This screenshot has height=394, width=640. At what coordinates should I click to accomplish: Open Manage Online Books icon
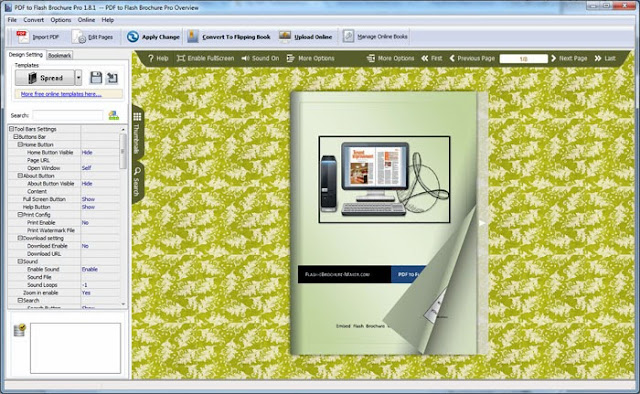click(348, 36)
